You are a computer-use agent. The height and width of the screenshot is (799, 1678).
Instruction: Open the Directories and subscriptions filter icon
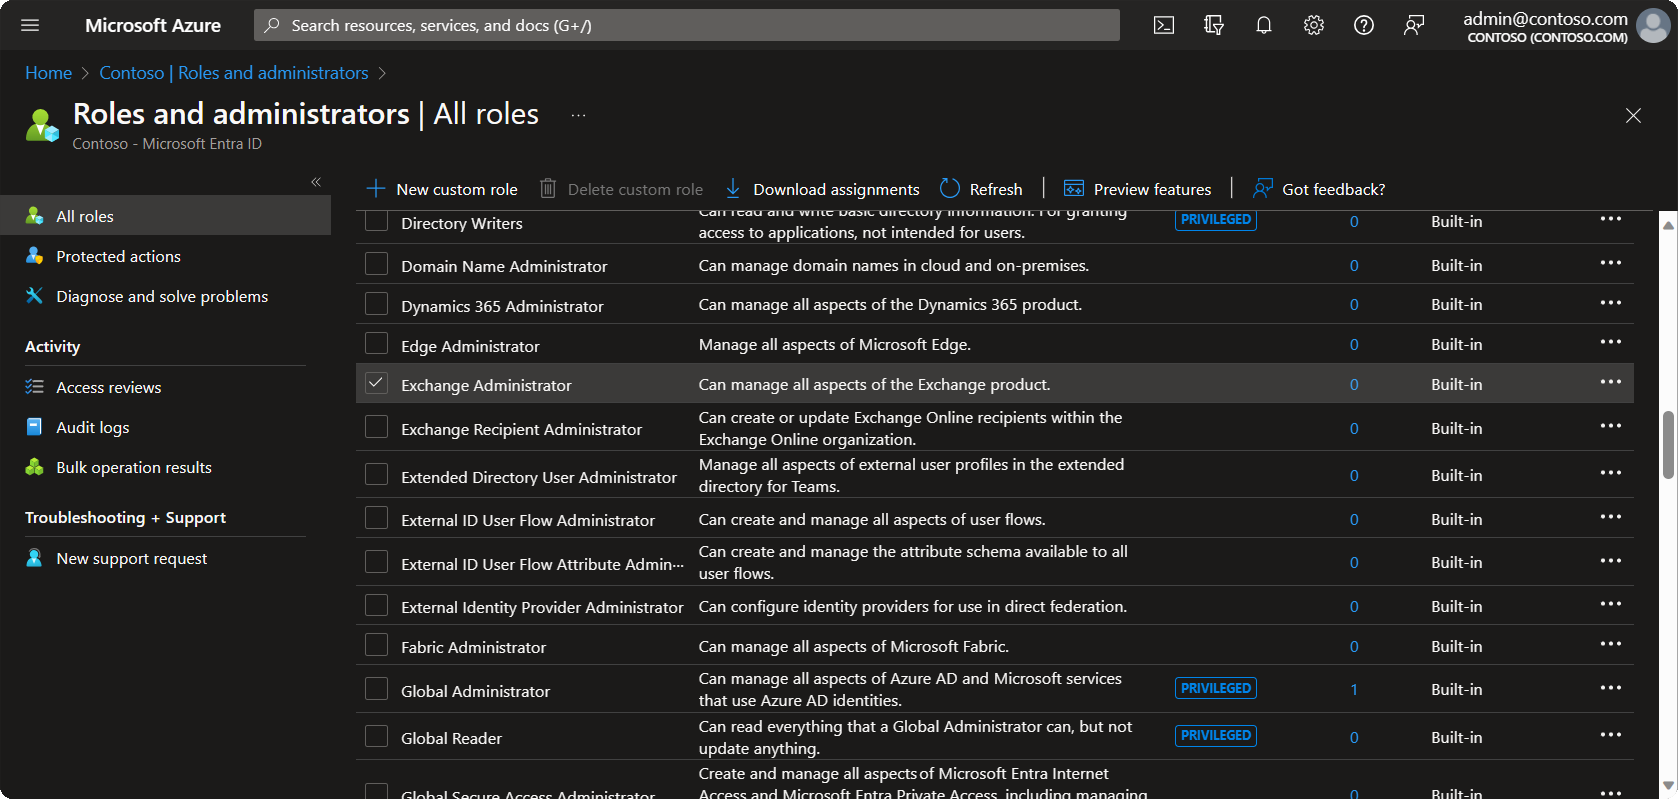pyautogui.click(x=1214, y=25)
